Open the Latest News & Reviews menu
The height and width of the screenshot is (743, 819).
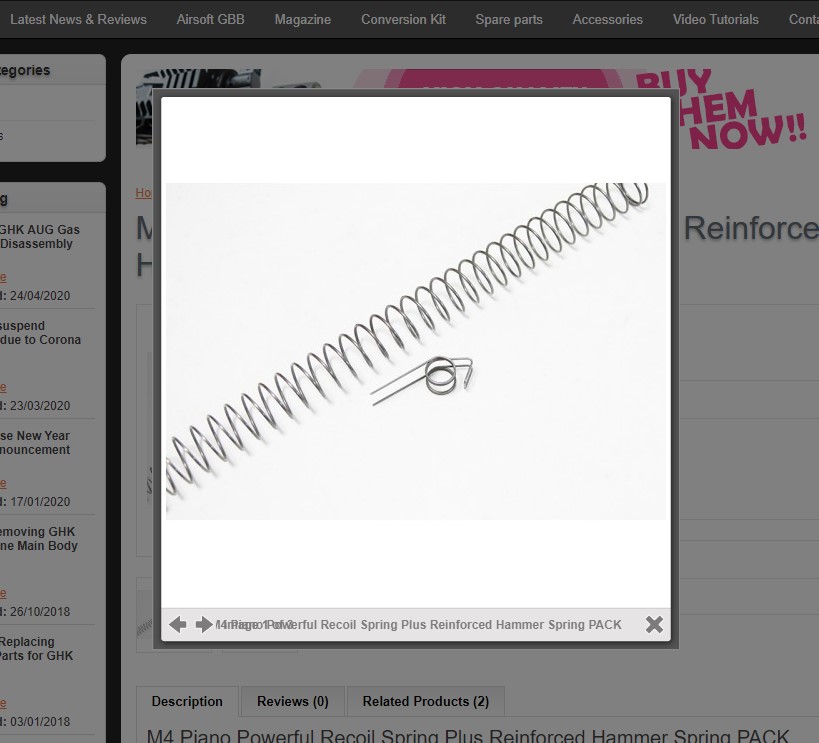tap(78, 19)
